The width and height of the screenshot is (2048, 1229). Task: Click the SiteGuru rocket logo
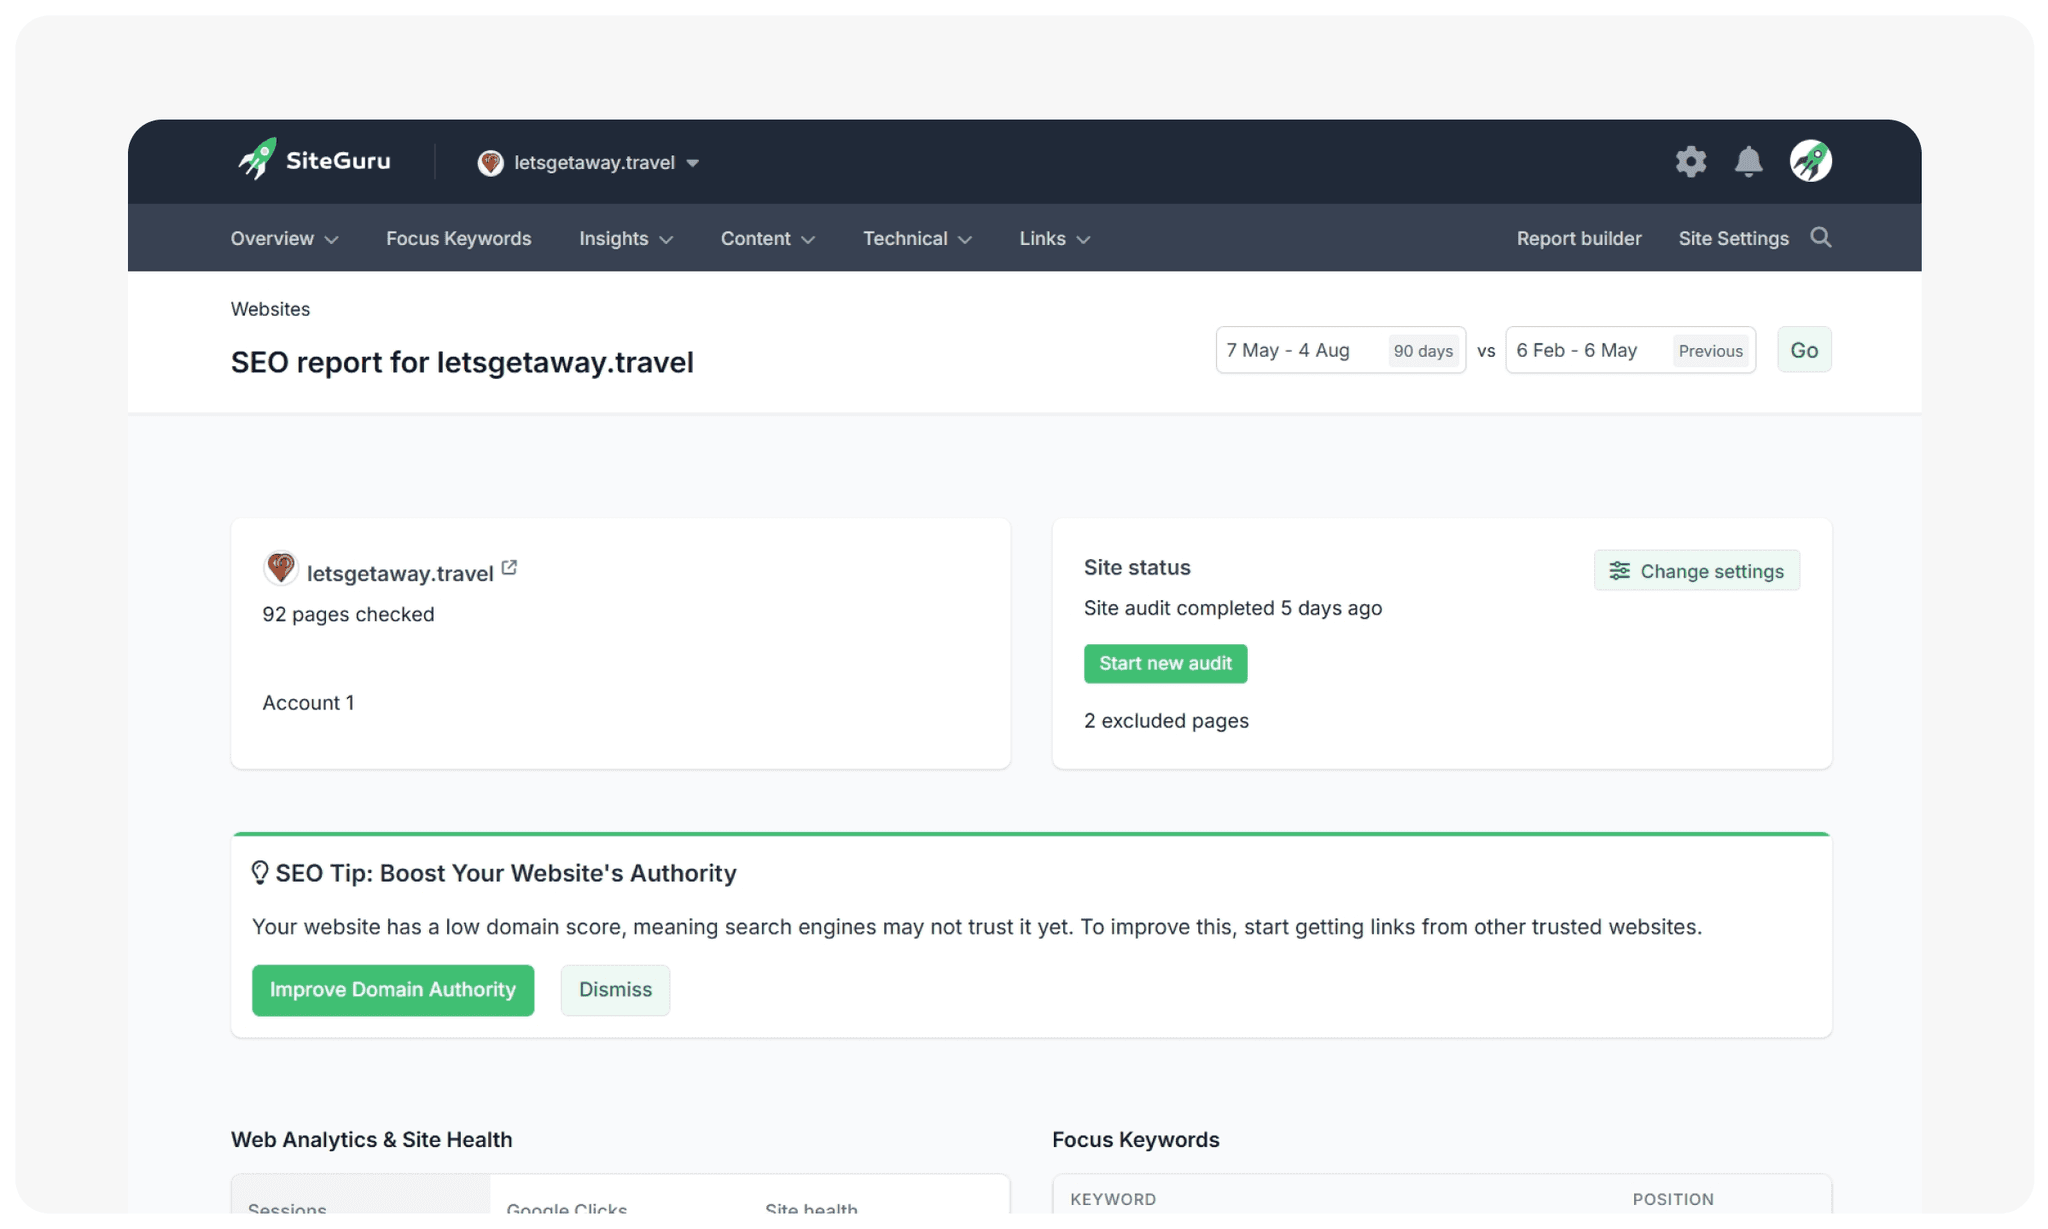[x=258, y=160]
